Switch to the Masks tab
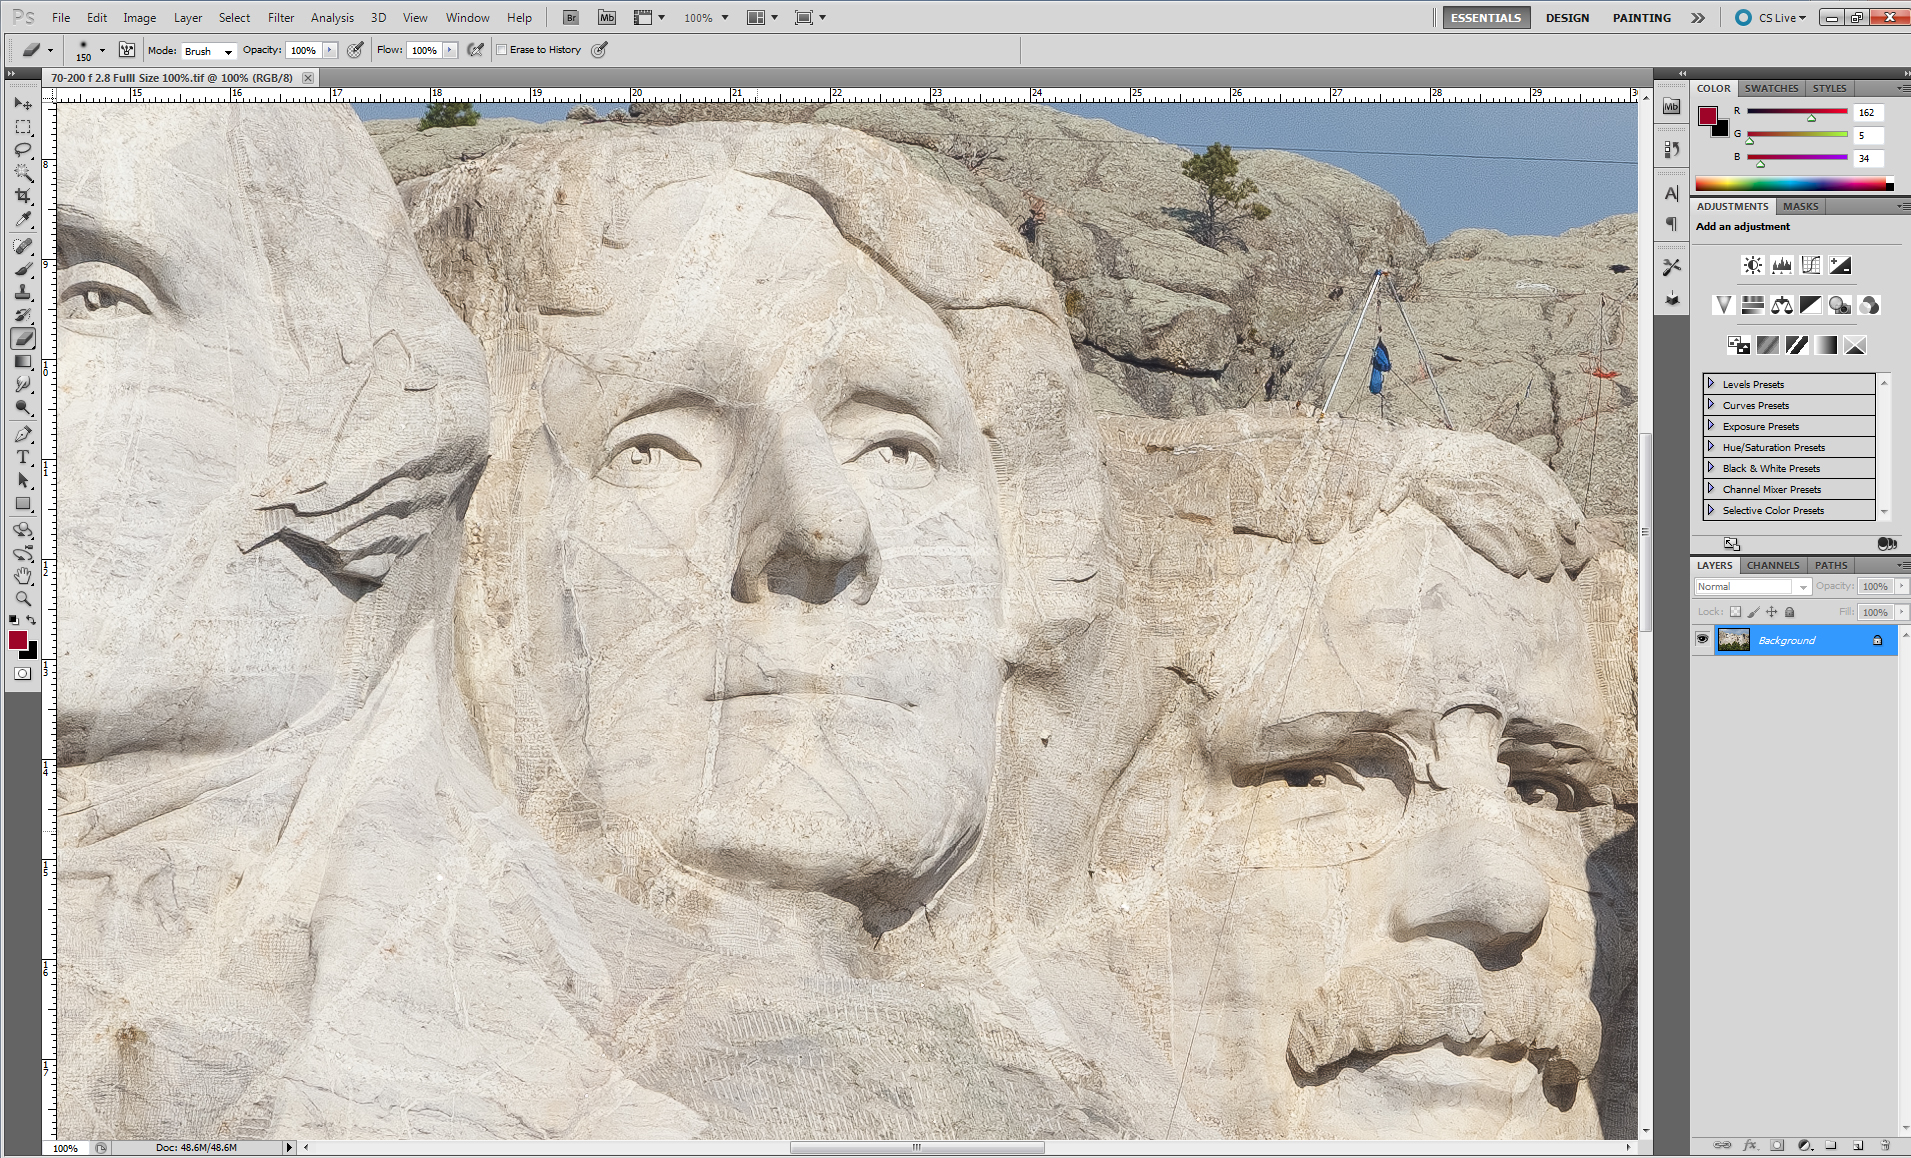The width and height of the screenshot is (1911, 1158). coord(1800,206)
